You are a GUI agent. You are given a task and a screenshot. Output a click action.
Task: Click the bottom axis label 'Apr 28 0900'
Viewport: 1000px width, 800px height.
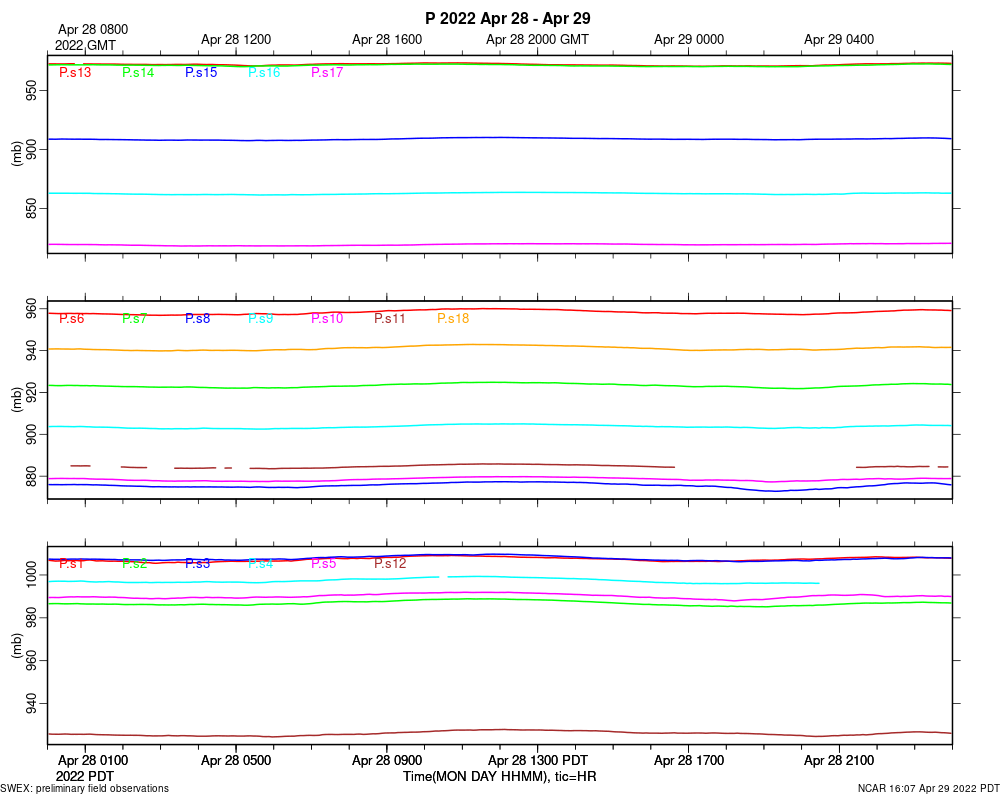tap(387, 760)
